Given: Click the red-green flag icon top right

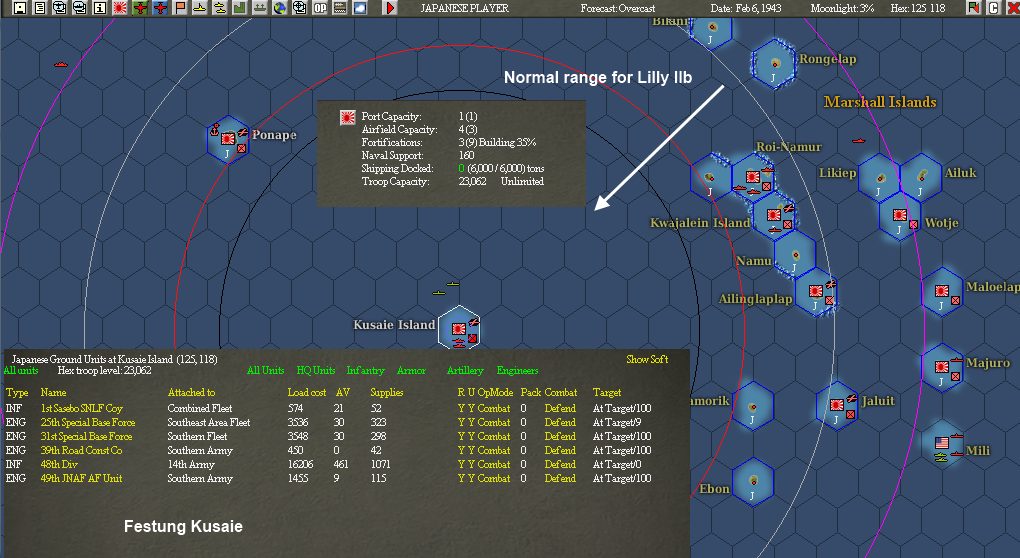Looking at the screenshot, I should point(973,8).
